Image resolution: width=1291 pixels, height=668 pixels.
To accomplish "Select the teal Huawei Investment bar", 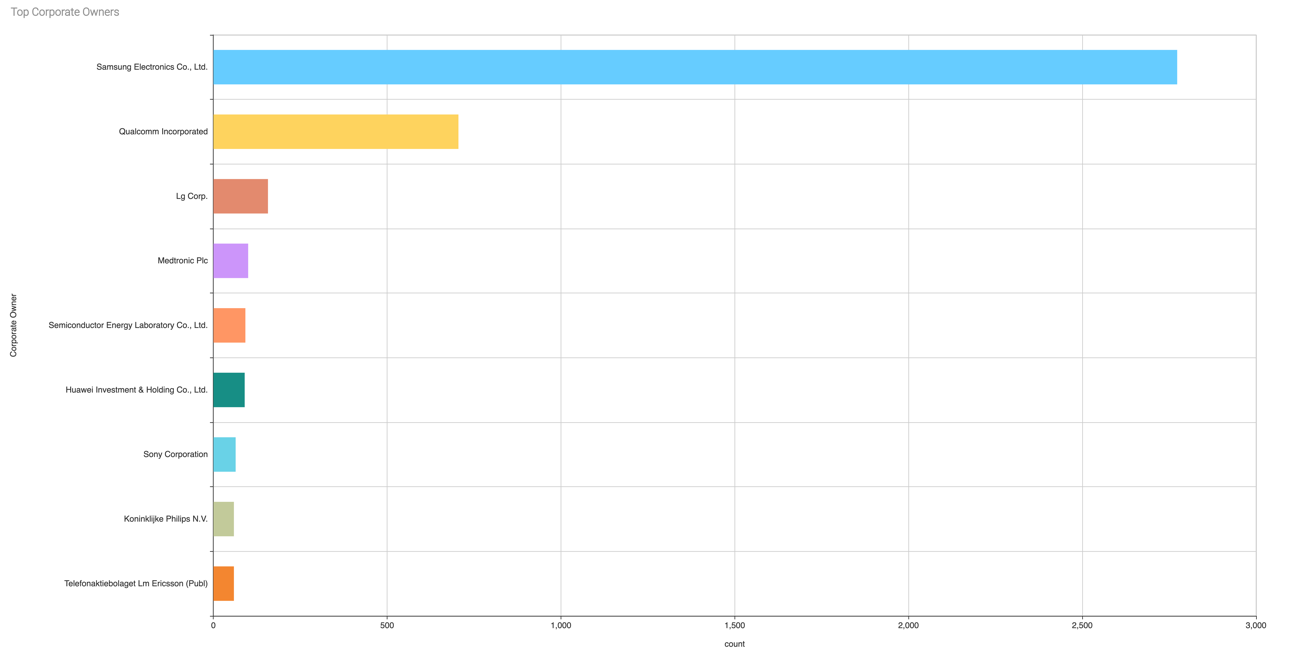I will 228,390.
